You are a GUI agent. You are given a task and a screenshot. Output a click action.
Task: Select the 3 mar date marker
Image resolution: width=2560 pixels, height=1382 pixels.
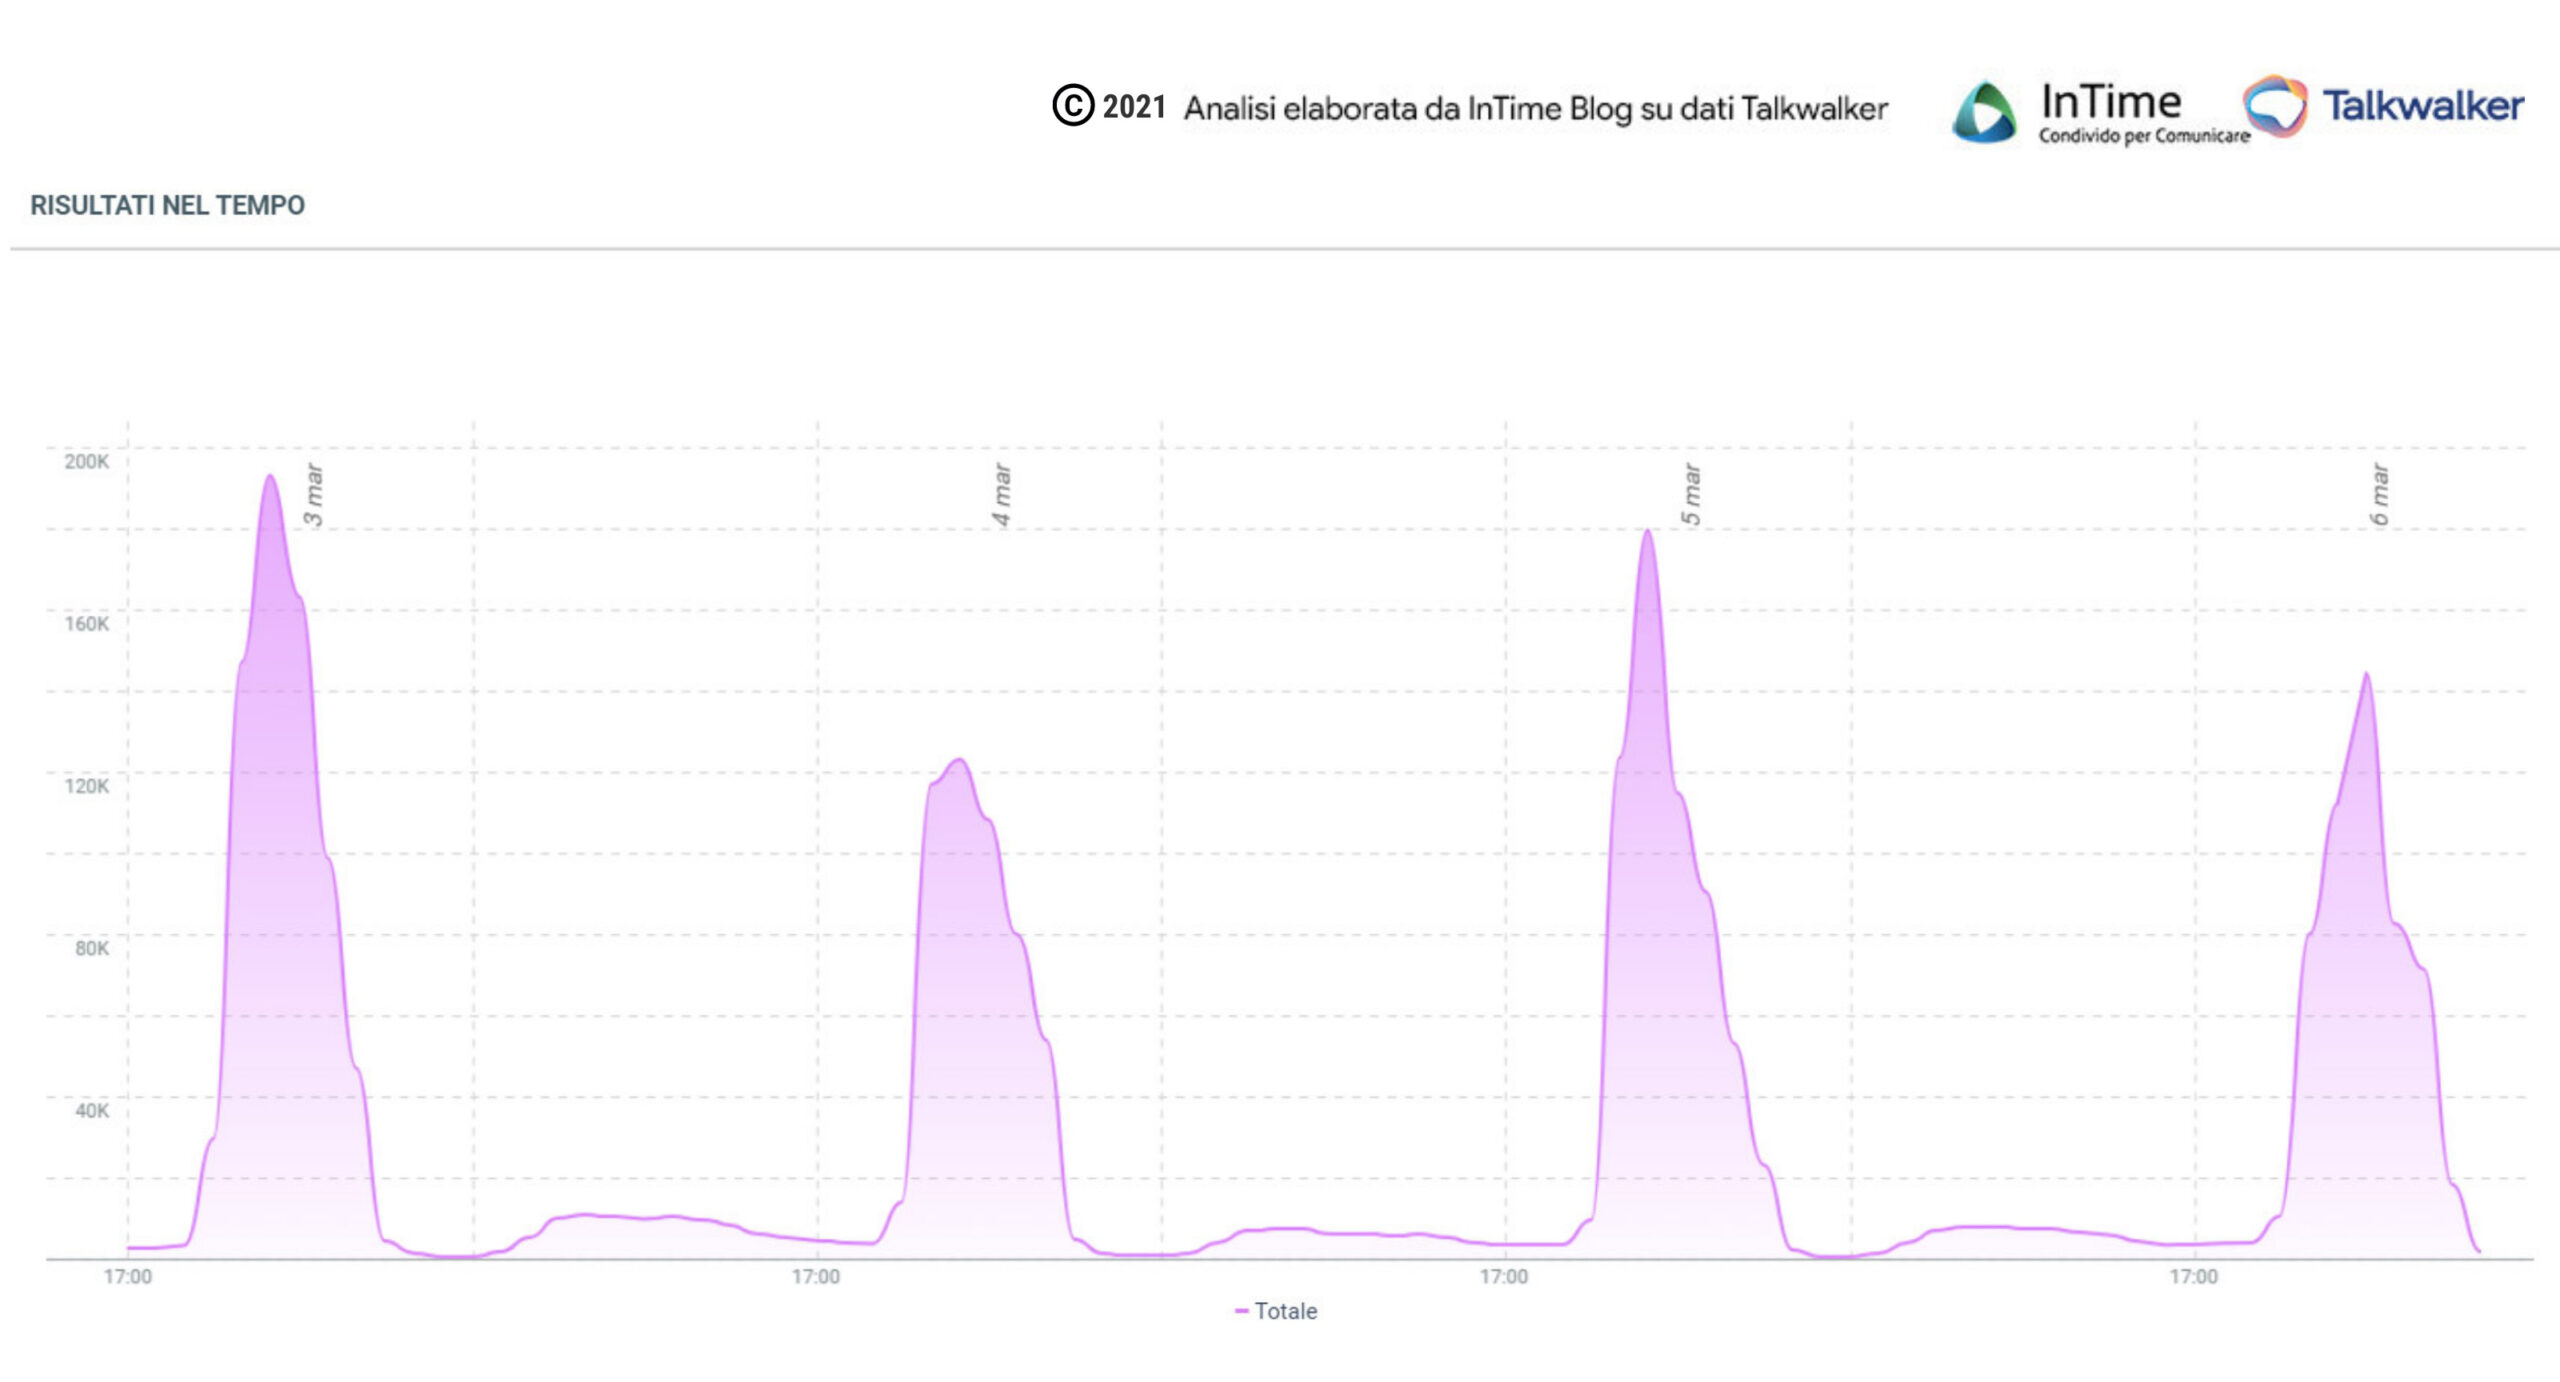pos(314,494)
